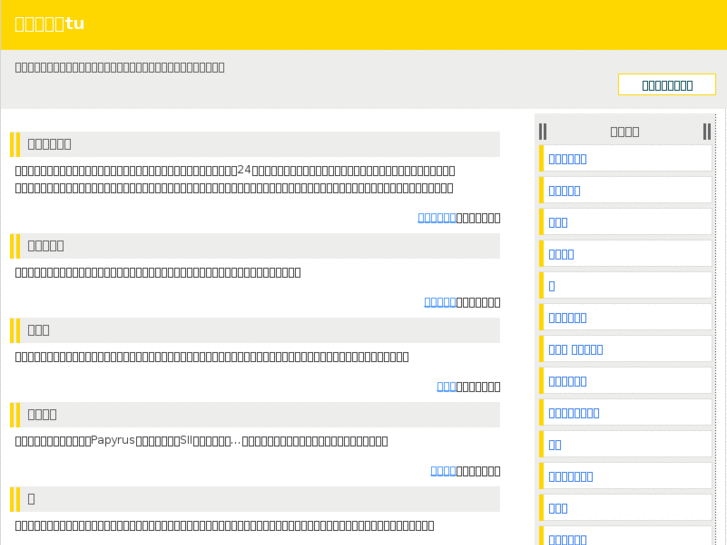Click the blue link under the Papyrus paragraph
The height and width of the screenshot is (545, 727).
[443, 471]
